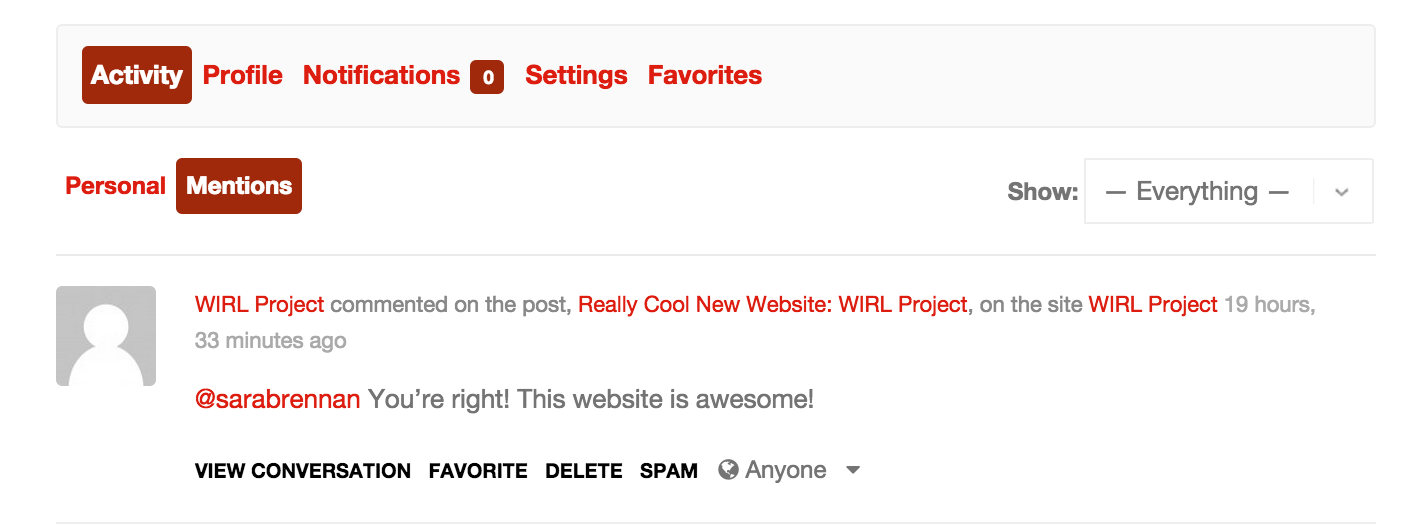Viewport: 1408px width, 532px height.
Task: Click the notifications count badge
Action: (487, 76)
